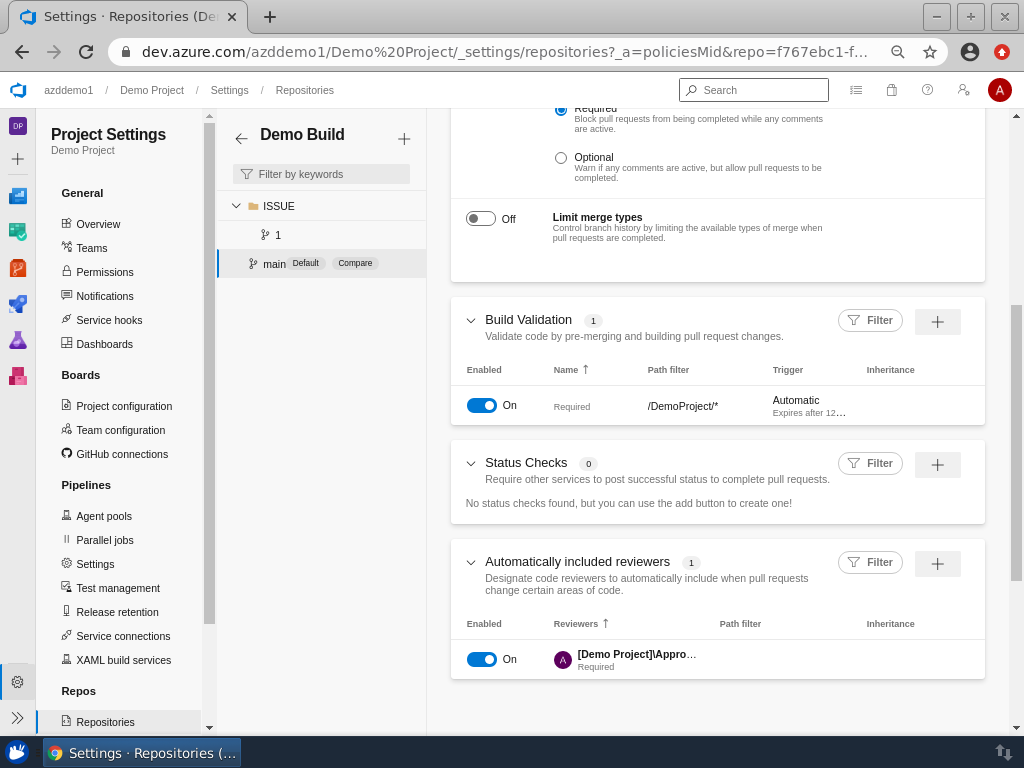Viewport: 1024px width, 768px height.
Task: Open Test Plans flask icon
Action: (18, 340)
